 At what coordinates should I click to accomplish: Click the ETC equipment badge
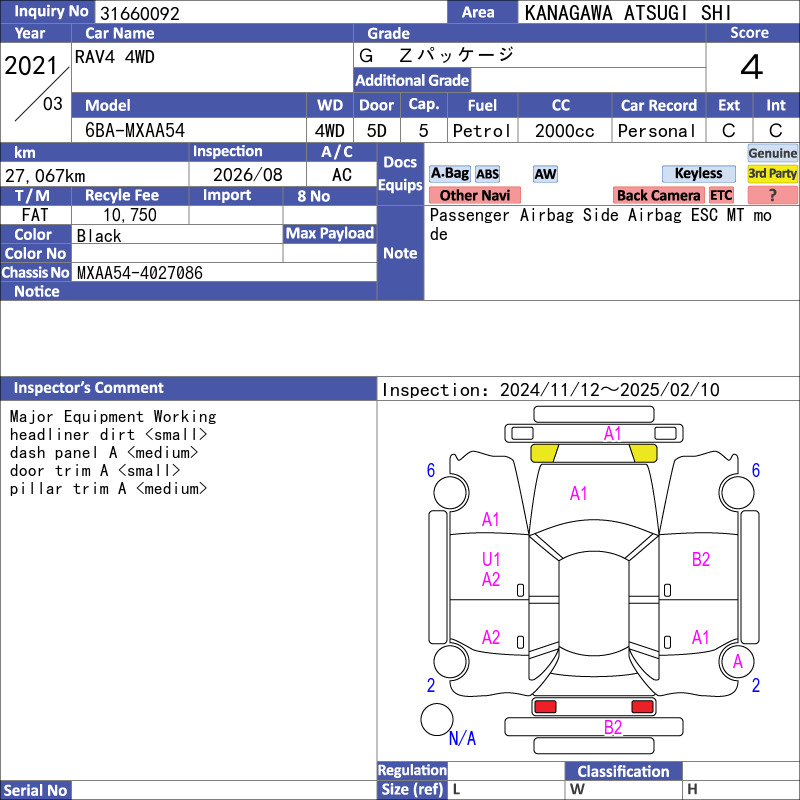pos(721,195)
